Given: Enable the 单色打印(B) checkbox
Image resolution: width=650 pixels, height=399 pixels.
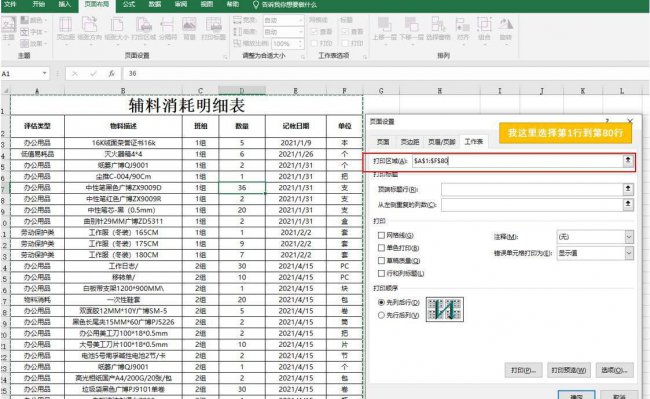Looking at the screenshot, I should pos(381,248).
